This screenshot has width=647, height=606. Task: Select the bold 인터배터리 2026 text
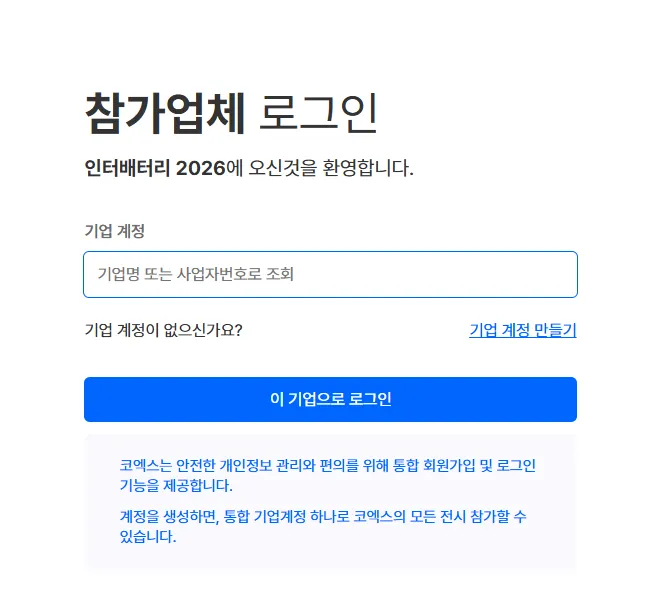coord(155,168)
